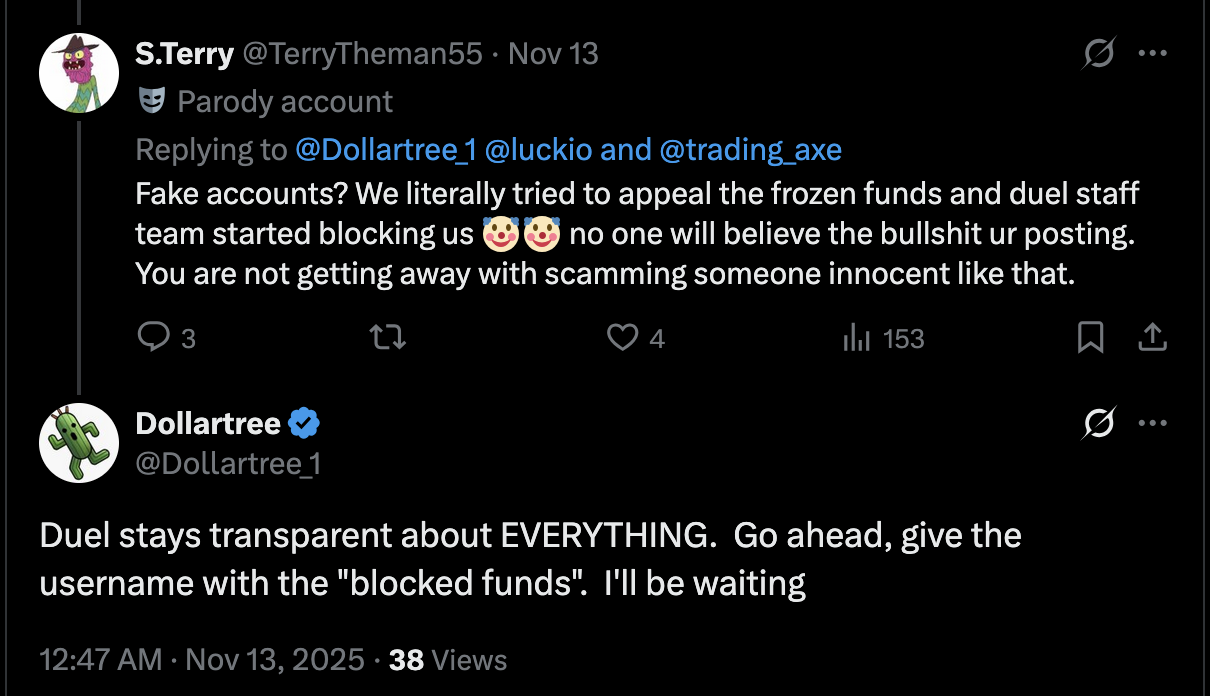This screenshot has width=1210, height=696.
Task: Open the @trading_axe mention link
Action: pos(750,150)
